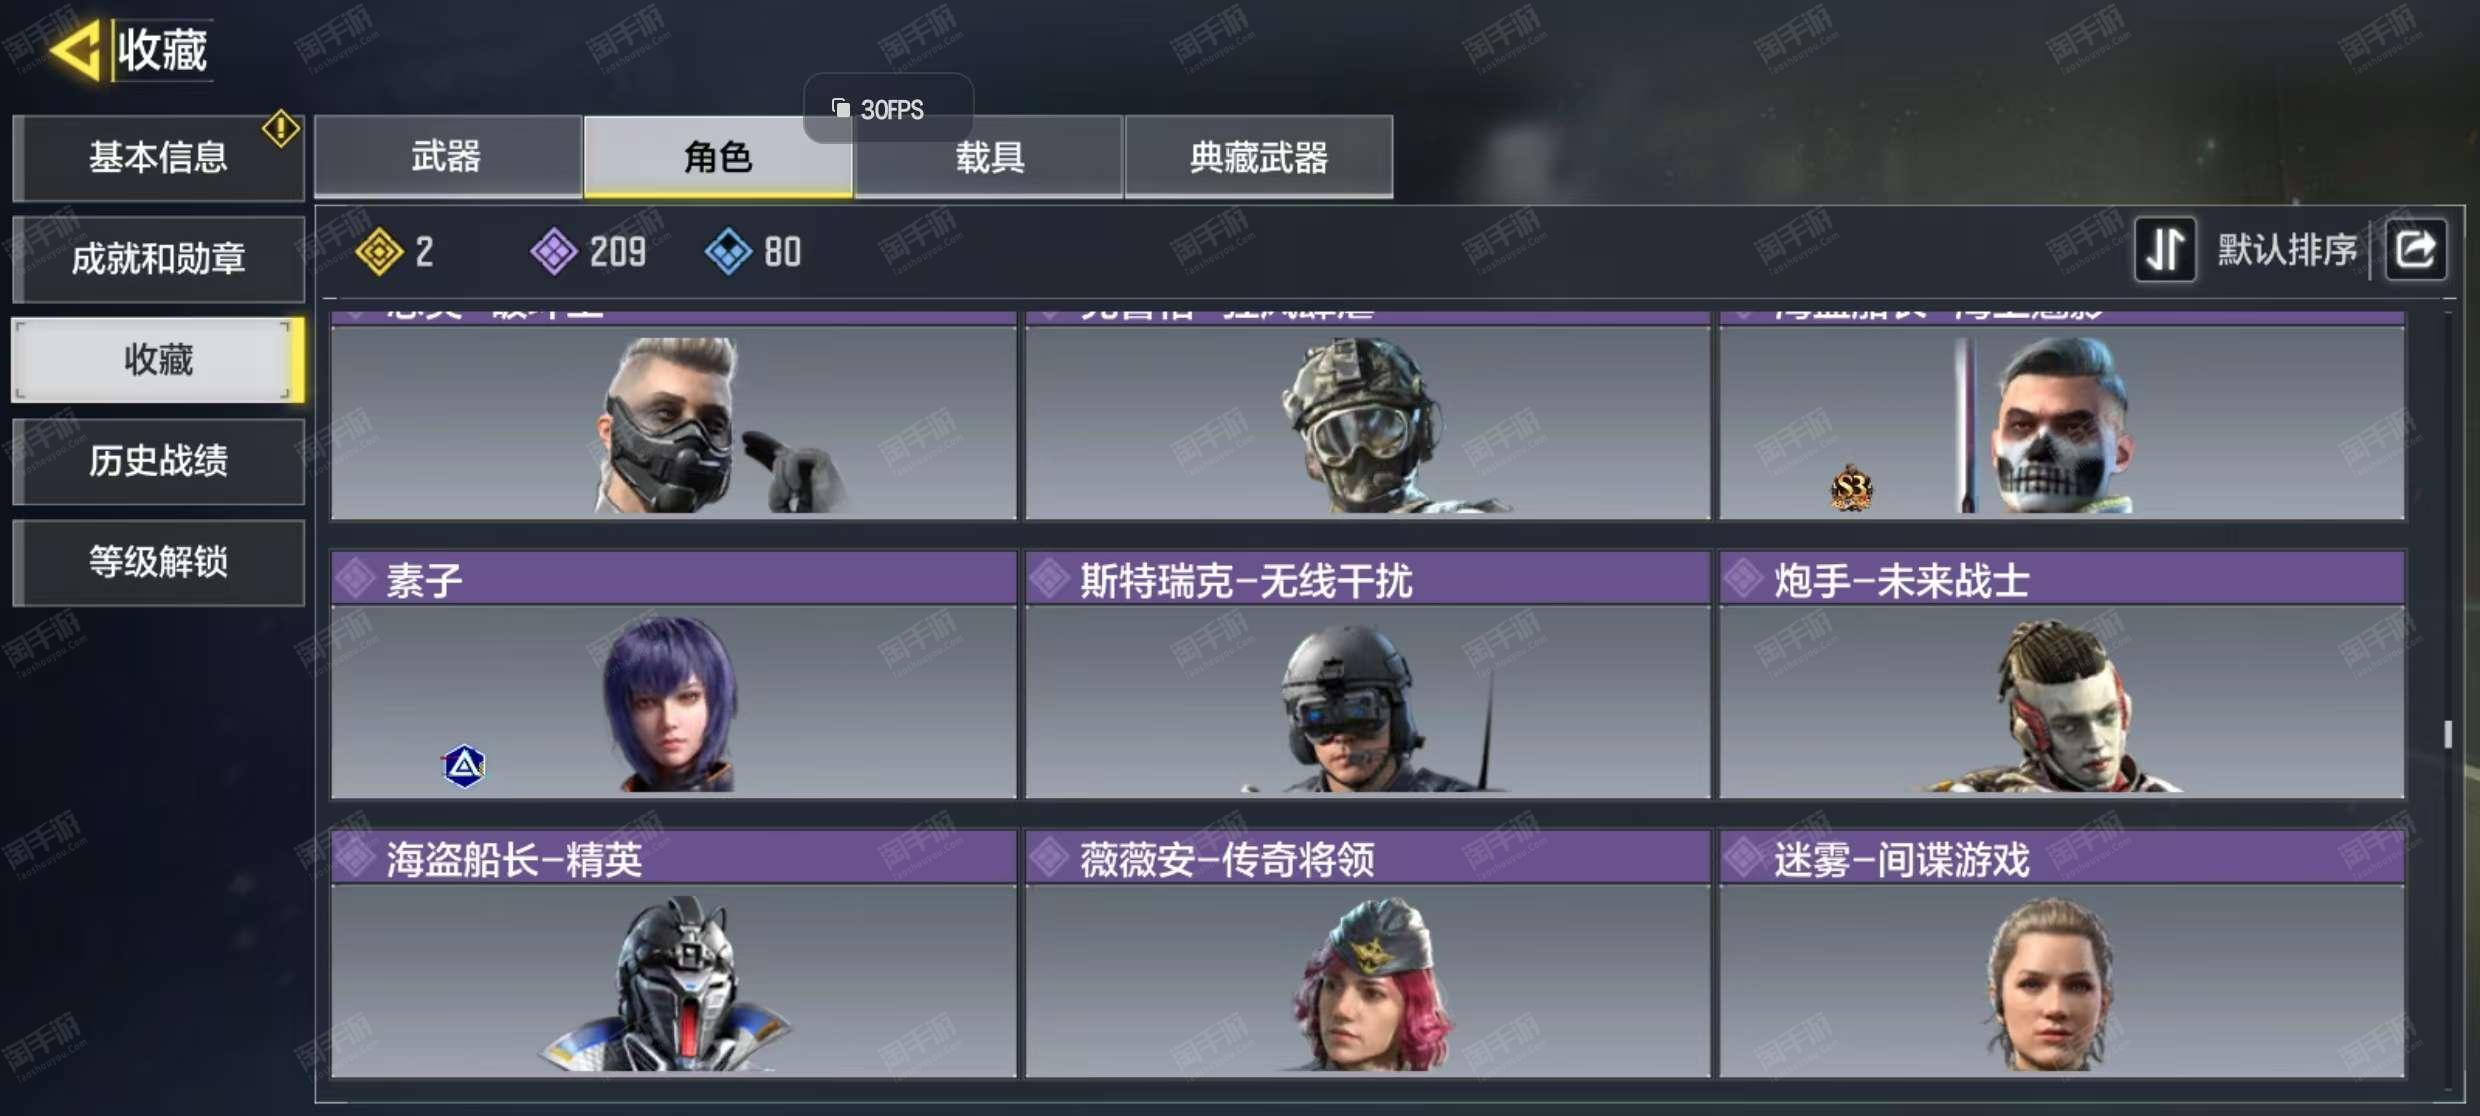Open the 基本信息 sidebar section
The width and height of the screenshot is (2480, 1116).
[x=158, y=157]
